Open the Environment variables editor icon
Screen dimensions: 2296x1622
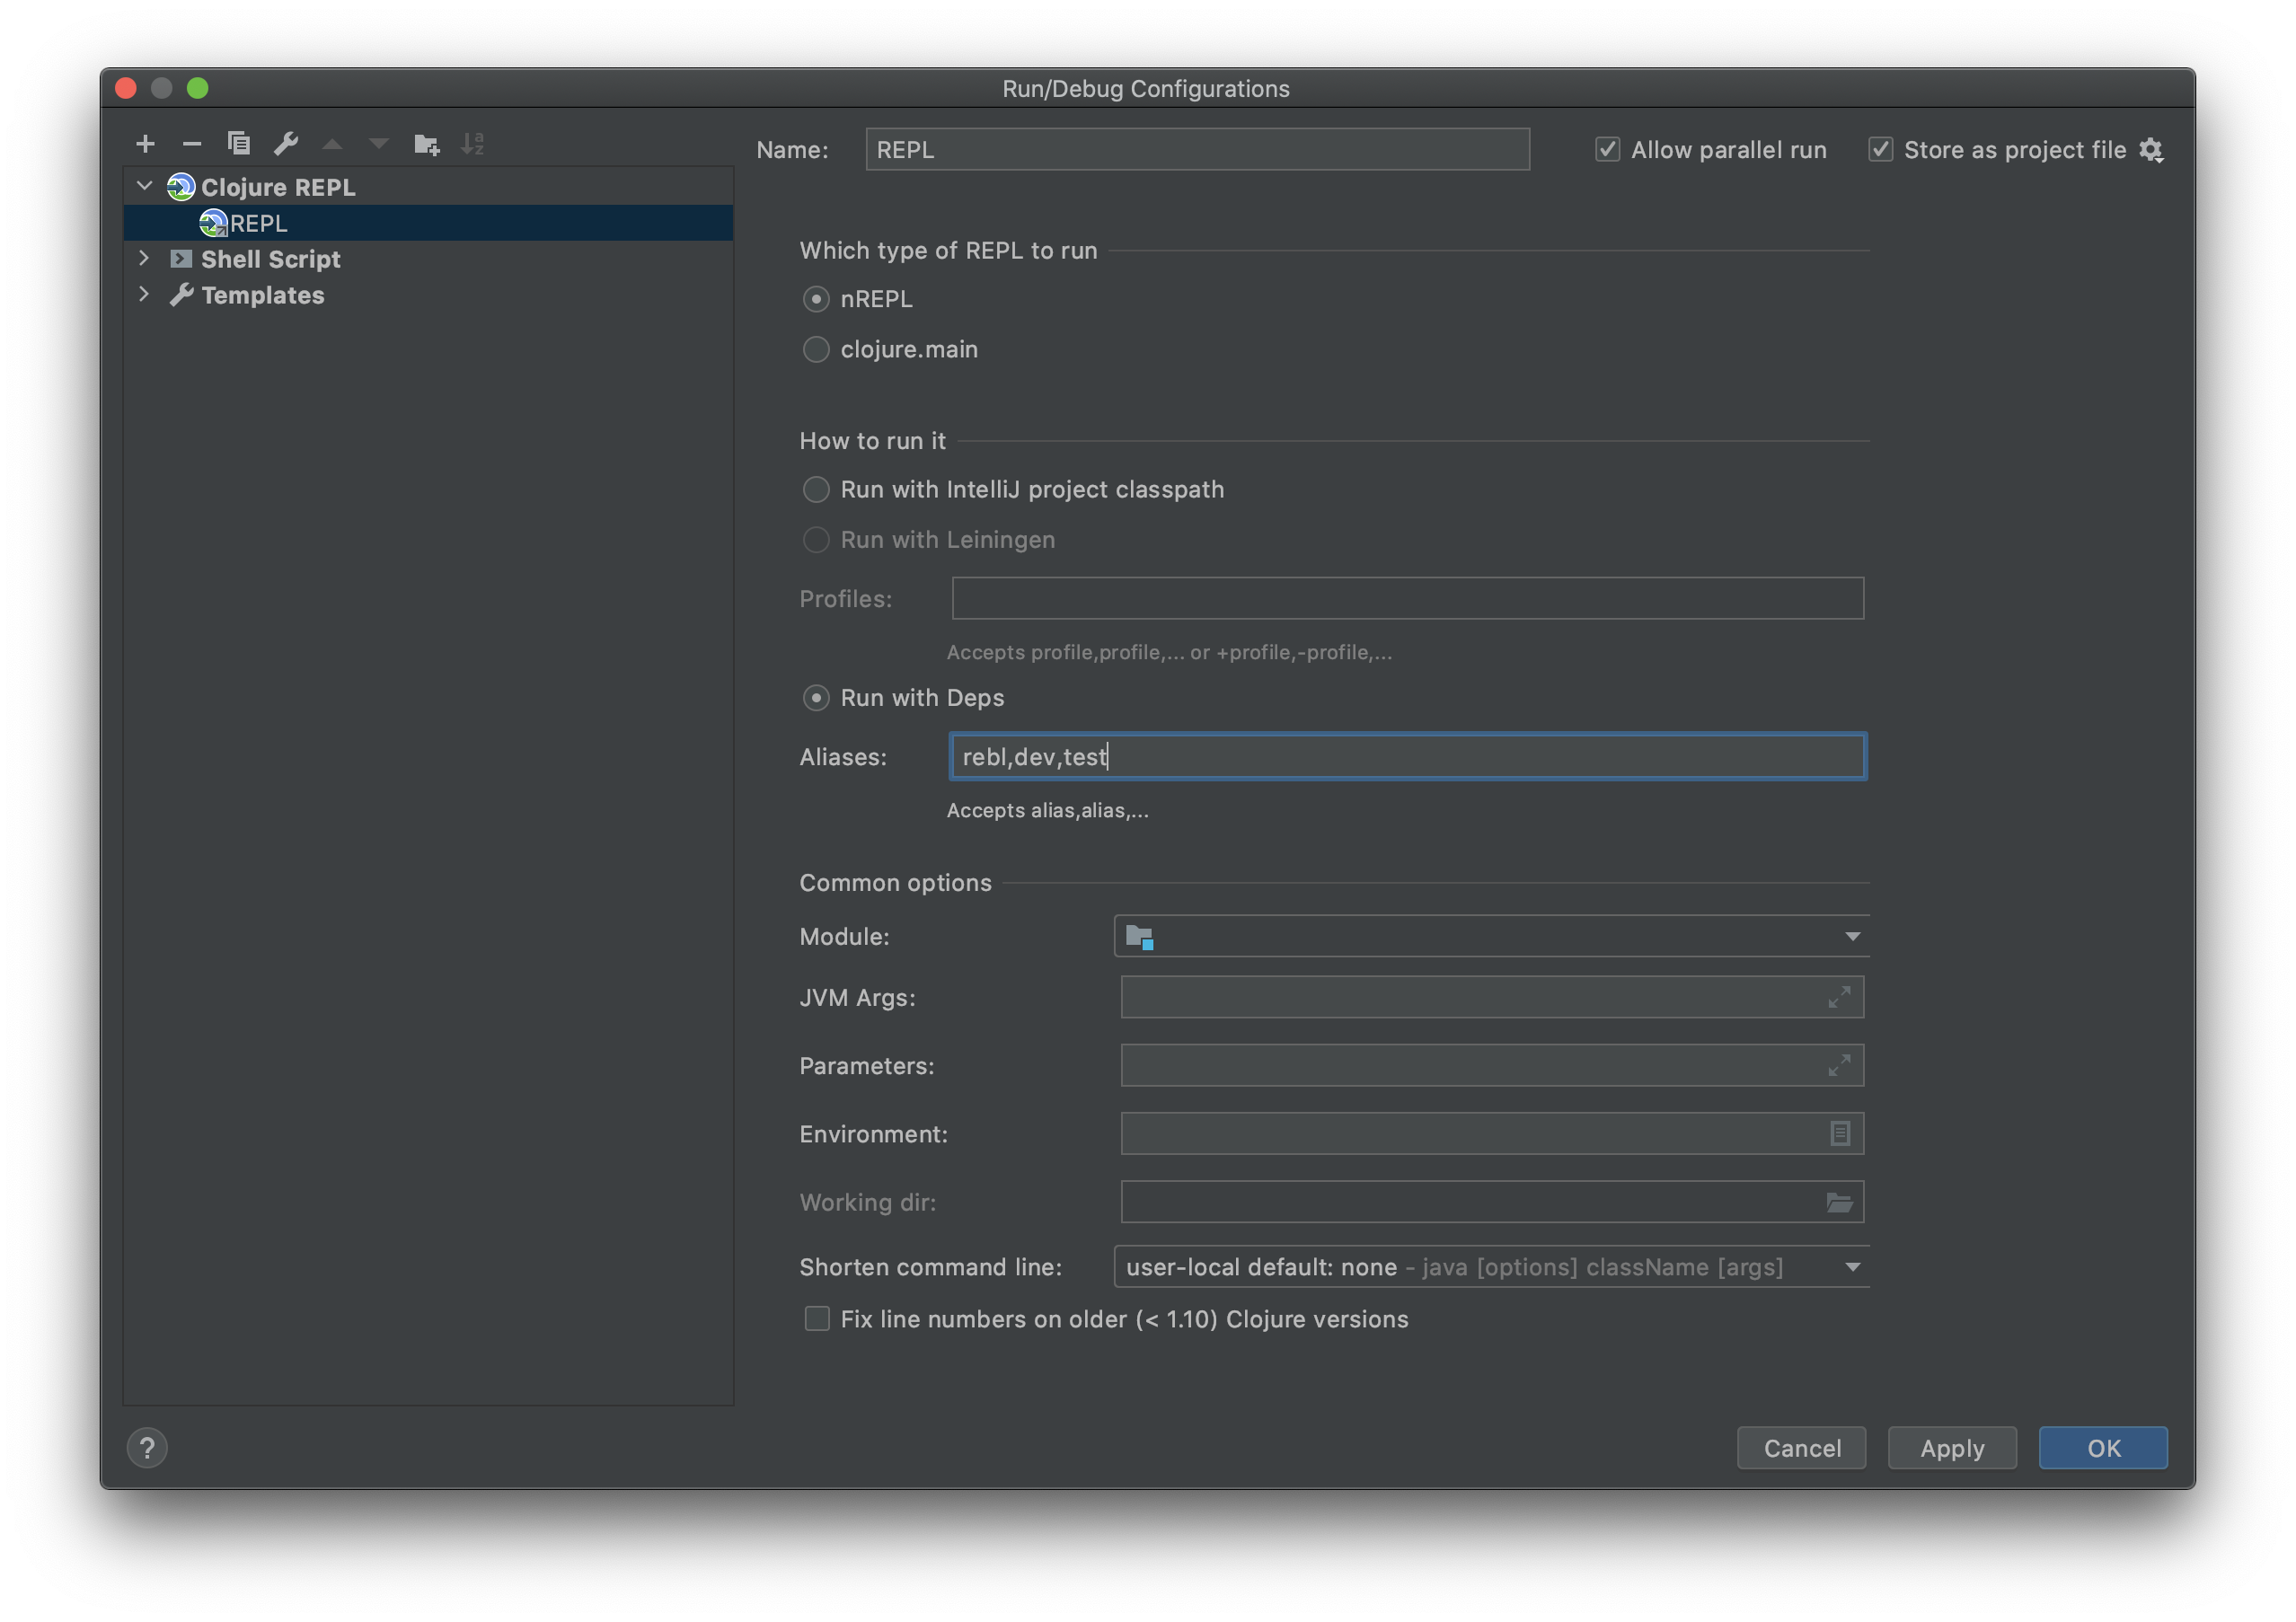tap(1839, 1134)
